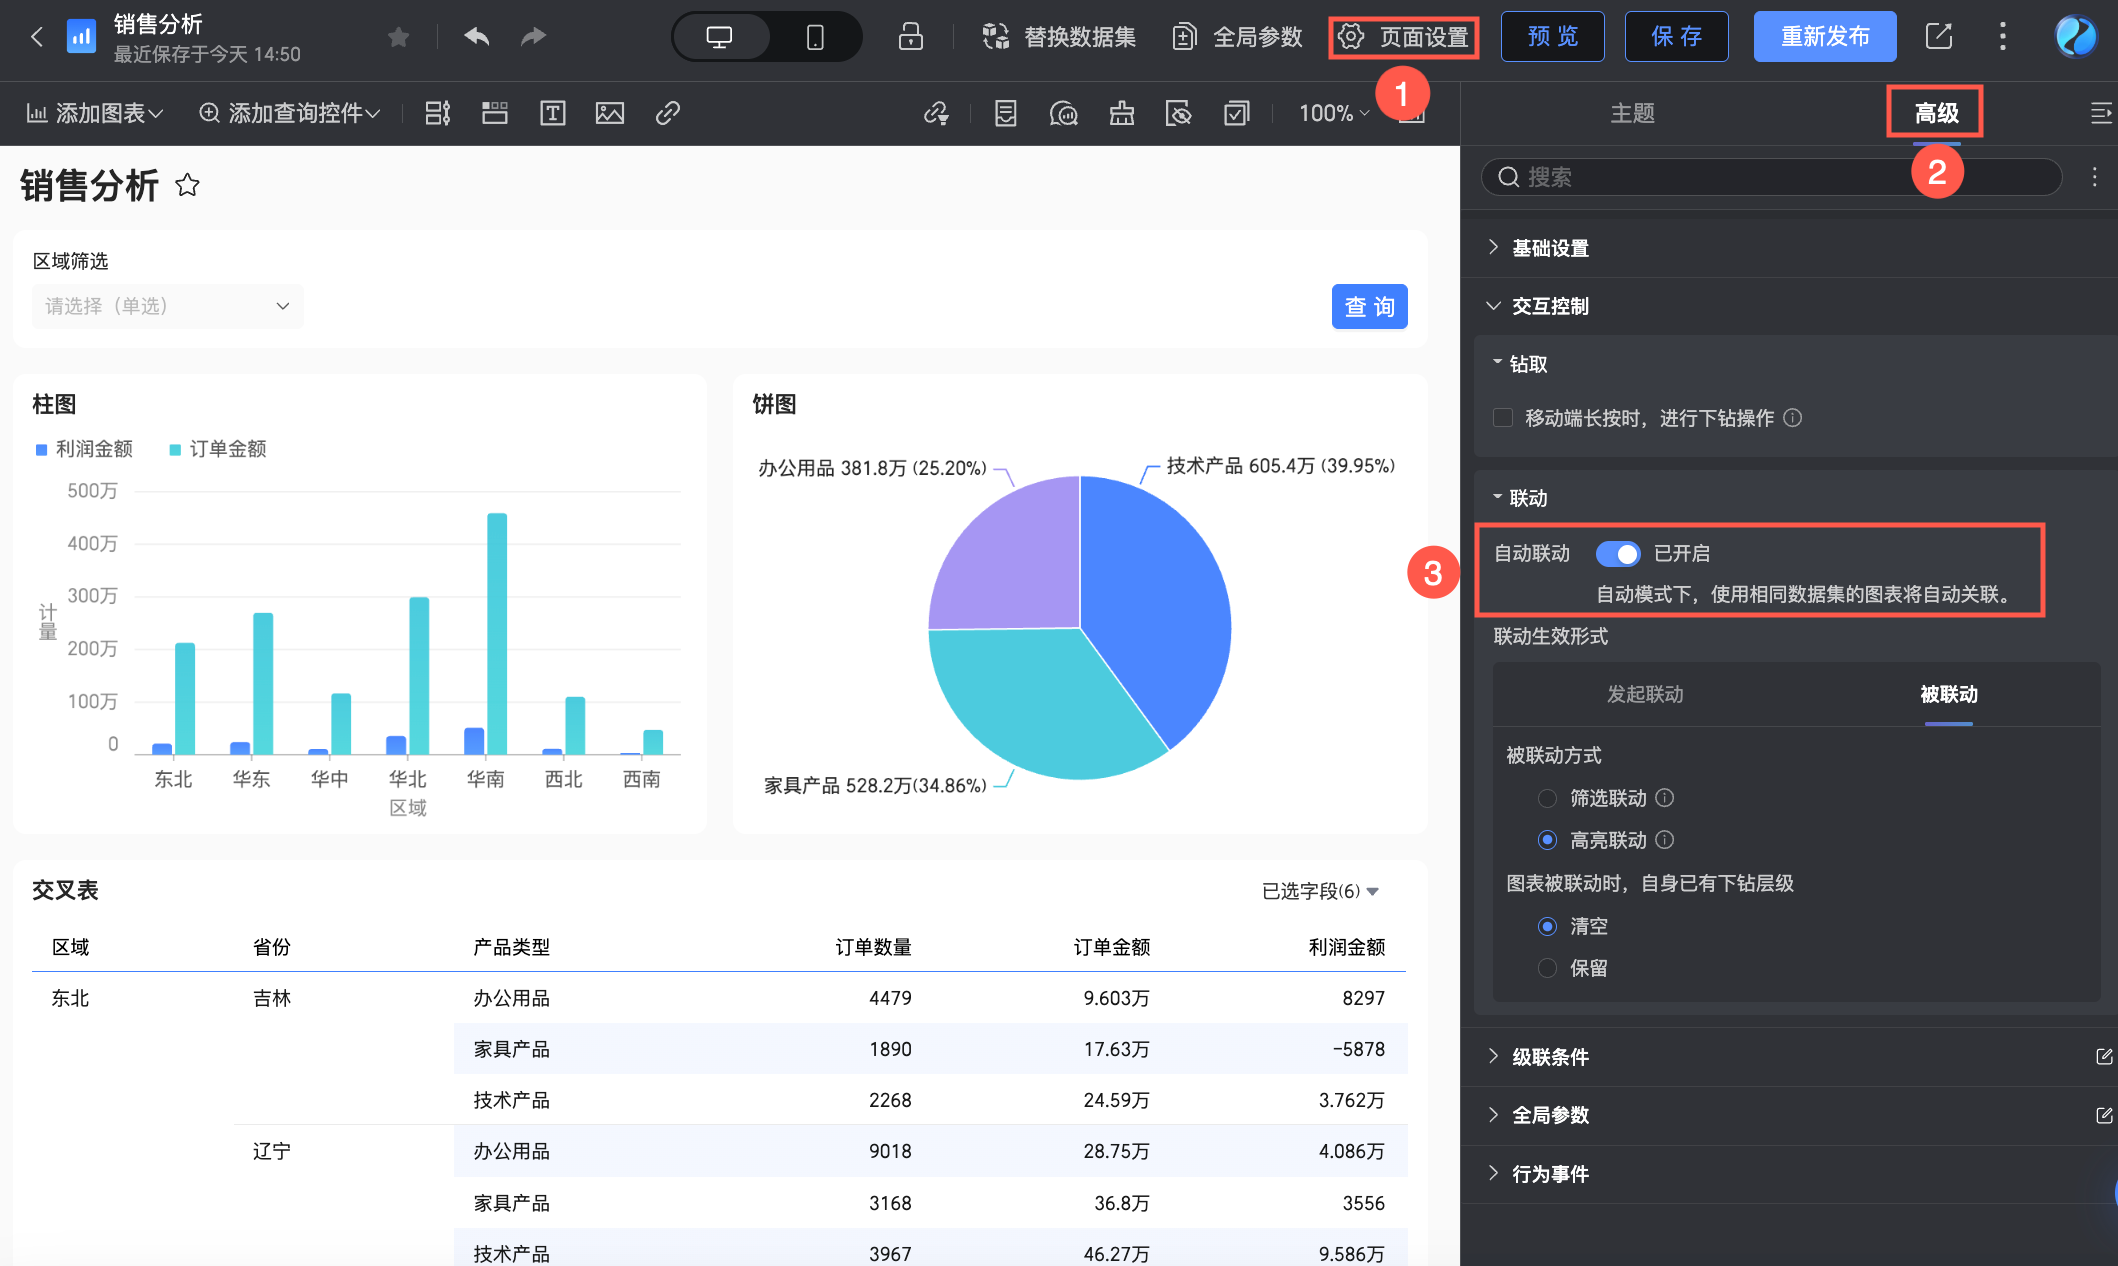Select the 被联动 tab
Image resolution: width=2118 pixels, height=1266 pixels.
pyautogui.click(x=1948, y=694)
